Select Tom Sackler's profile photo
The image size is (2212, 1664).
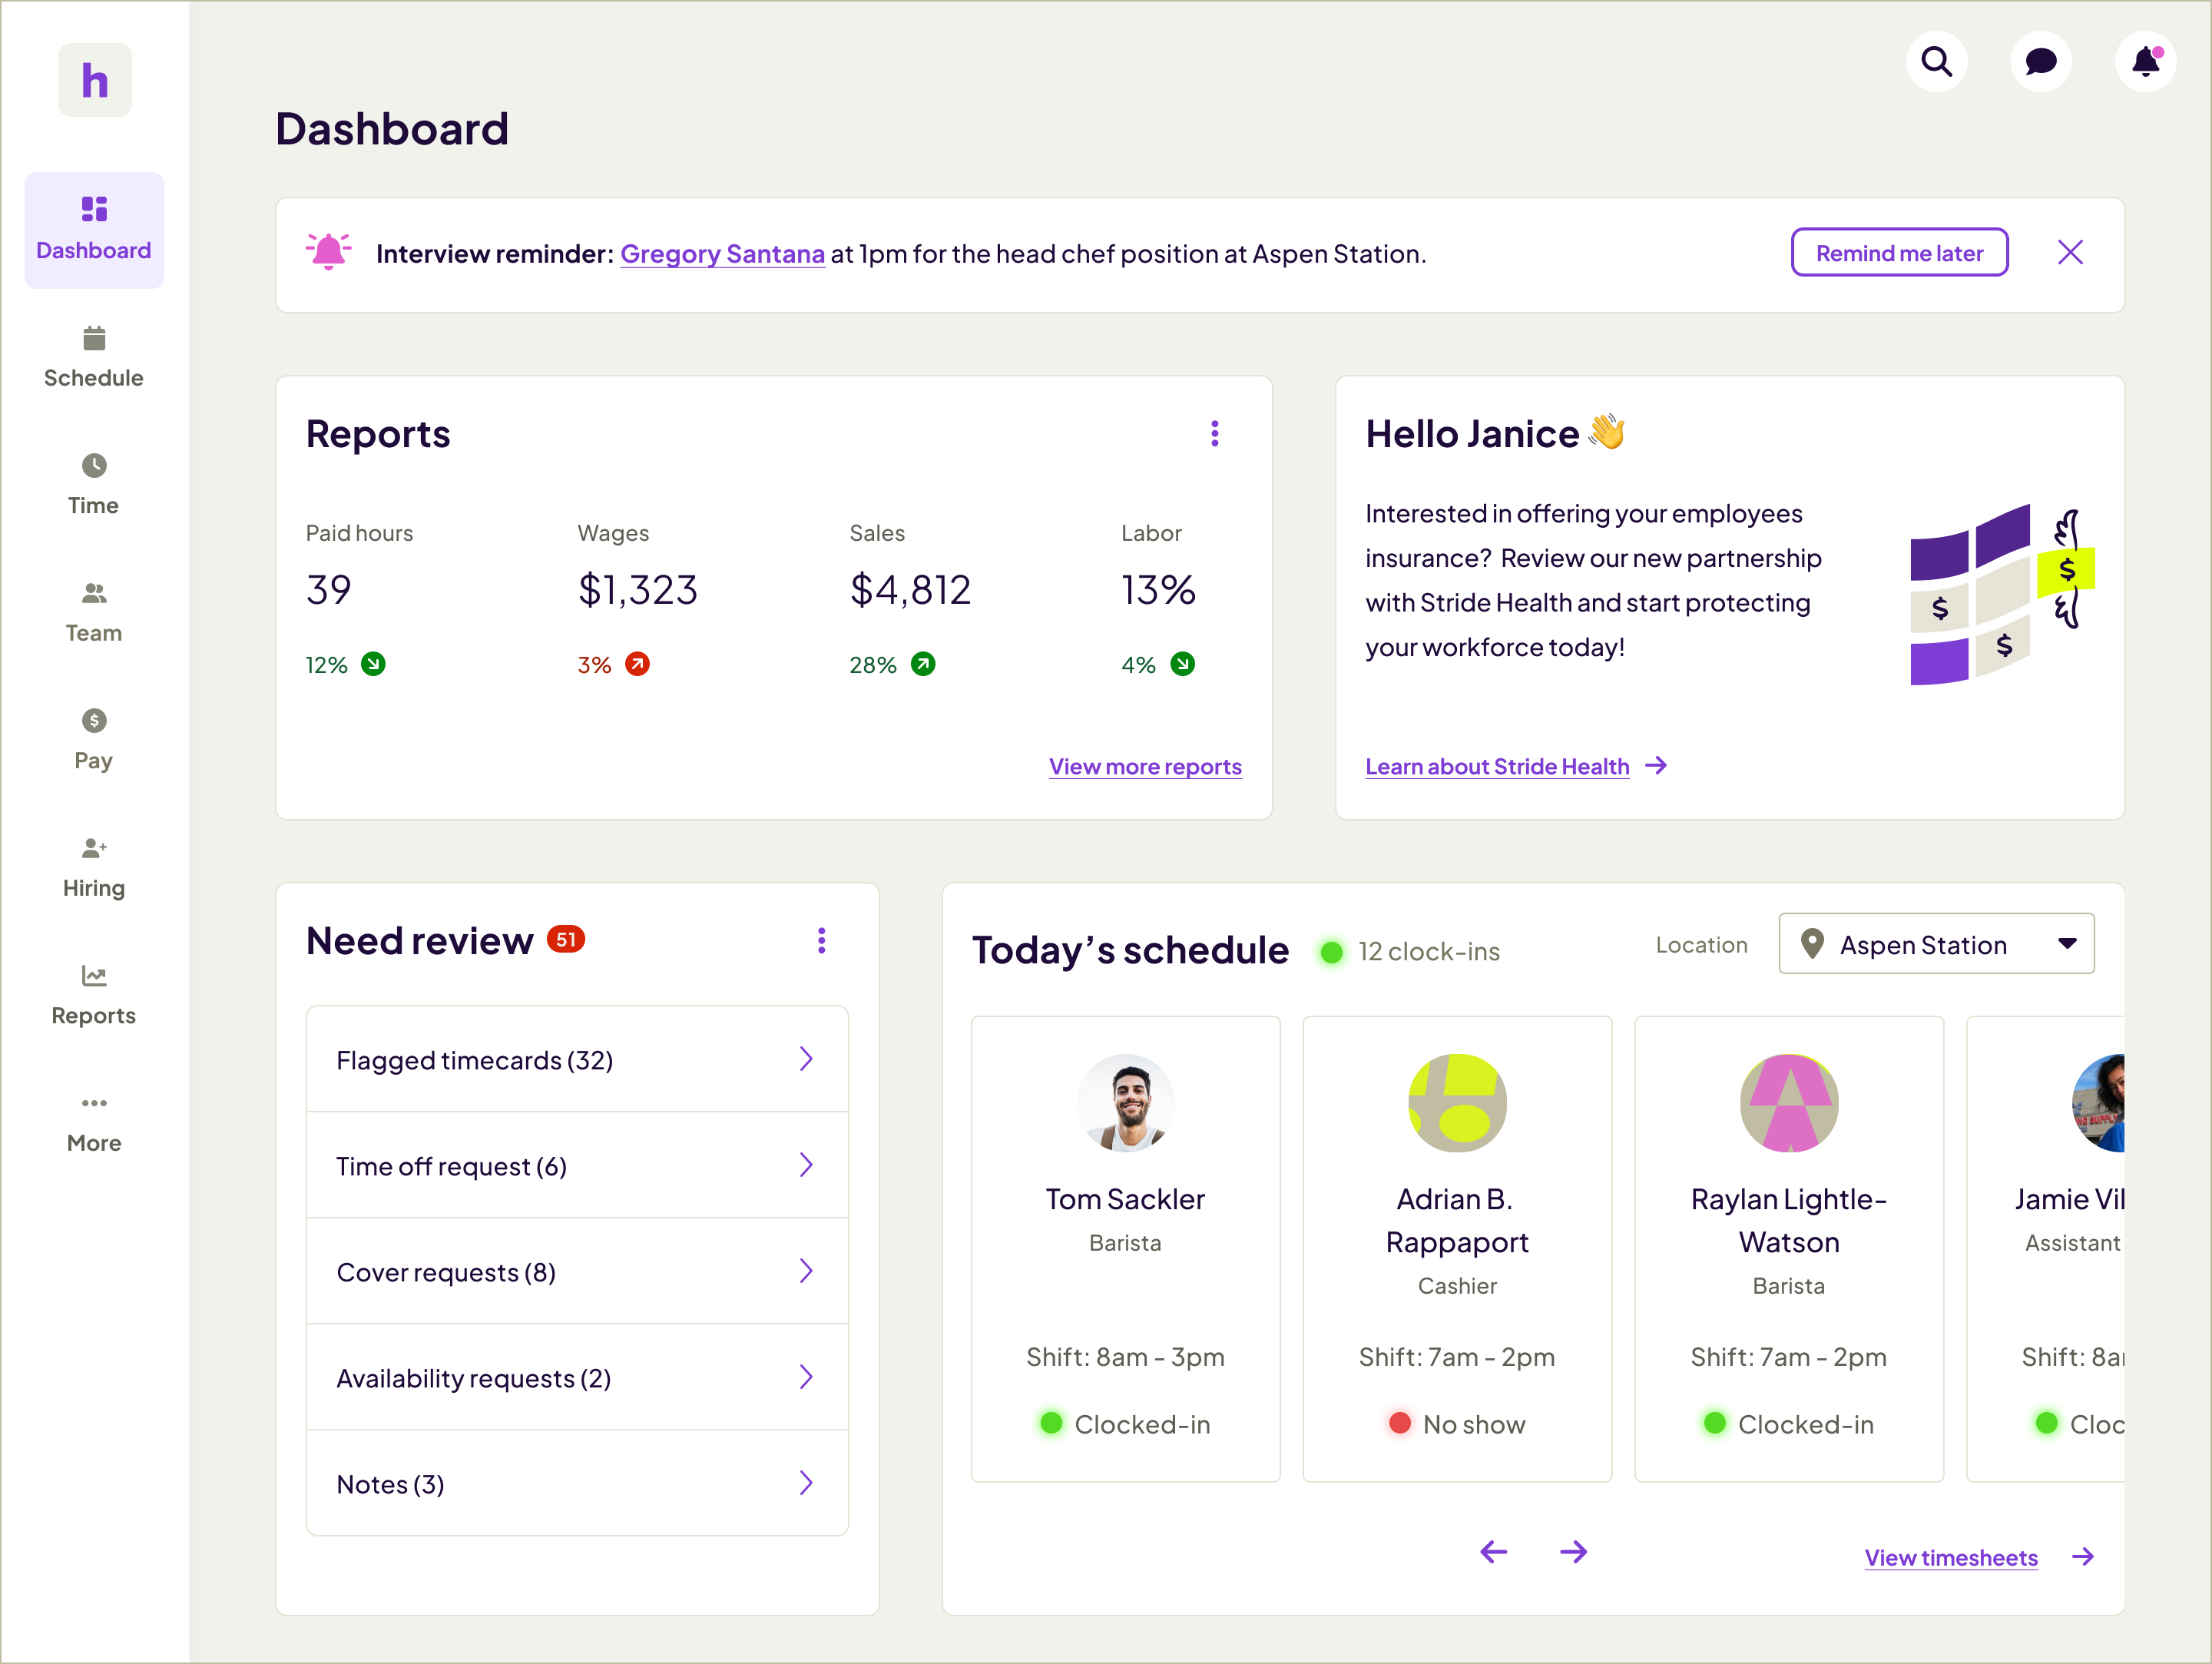pyautogui.click(x=1125, y=1103)
